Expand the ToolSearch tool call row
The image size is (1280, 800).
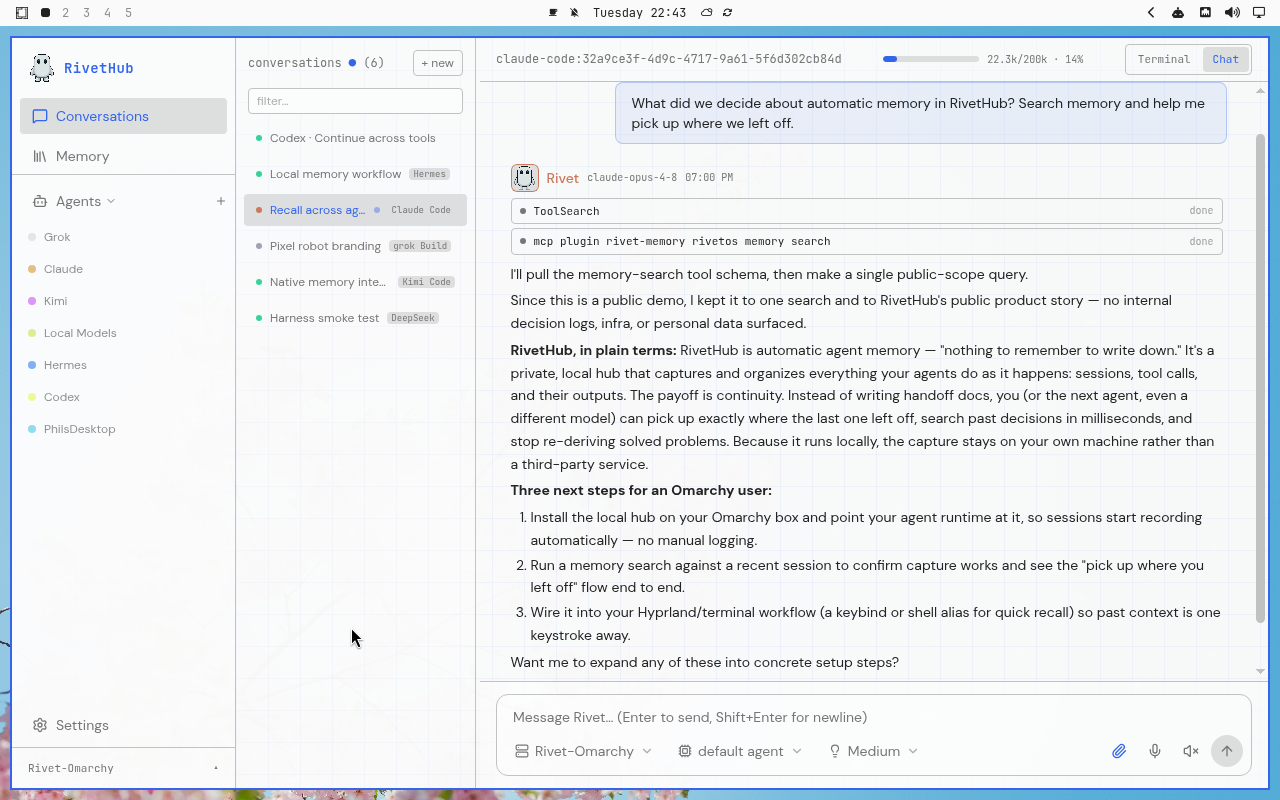click(x=866, y=211)
